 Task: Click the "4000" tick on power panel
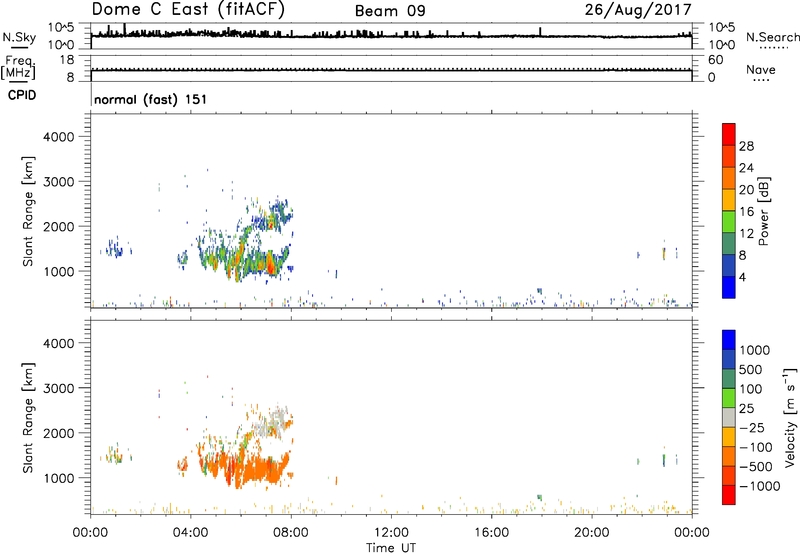[58, 137]
